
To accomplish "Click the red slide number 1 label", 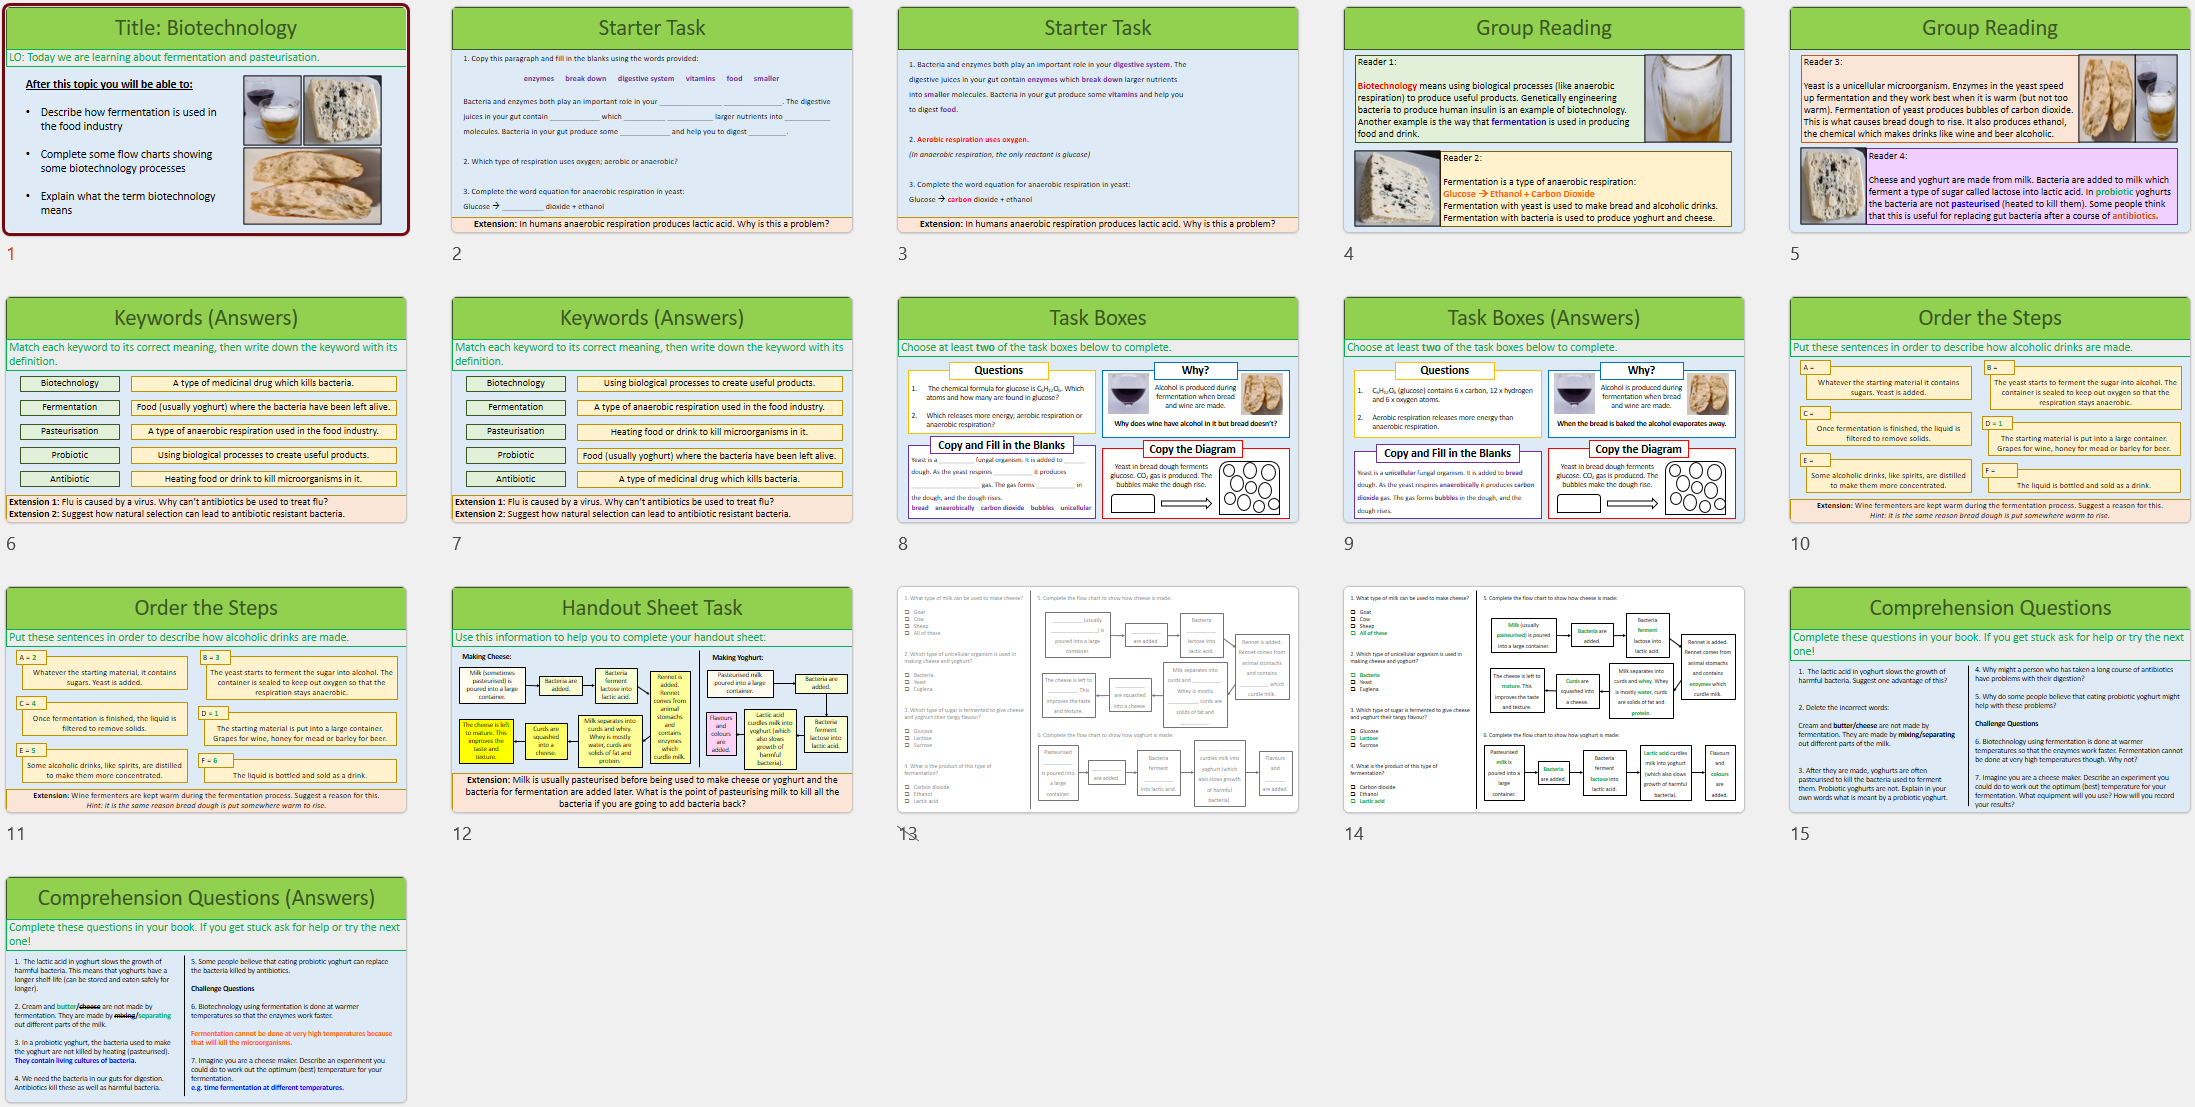I will tap(11, 254).
